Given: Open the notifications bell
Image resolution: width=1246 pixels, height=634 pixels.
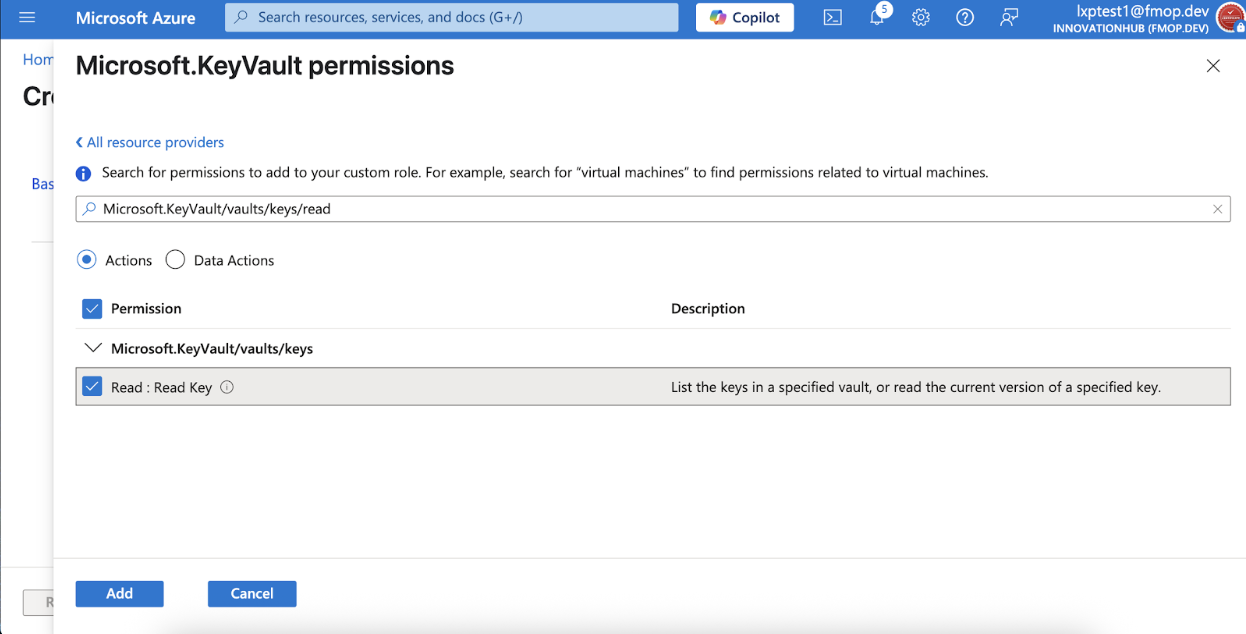Looking at the screenshot, I should [x=877, y=18].
